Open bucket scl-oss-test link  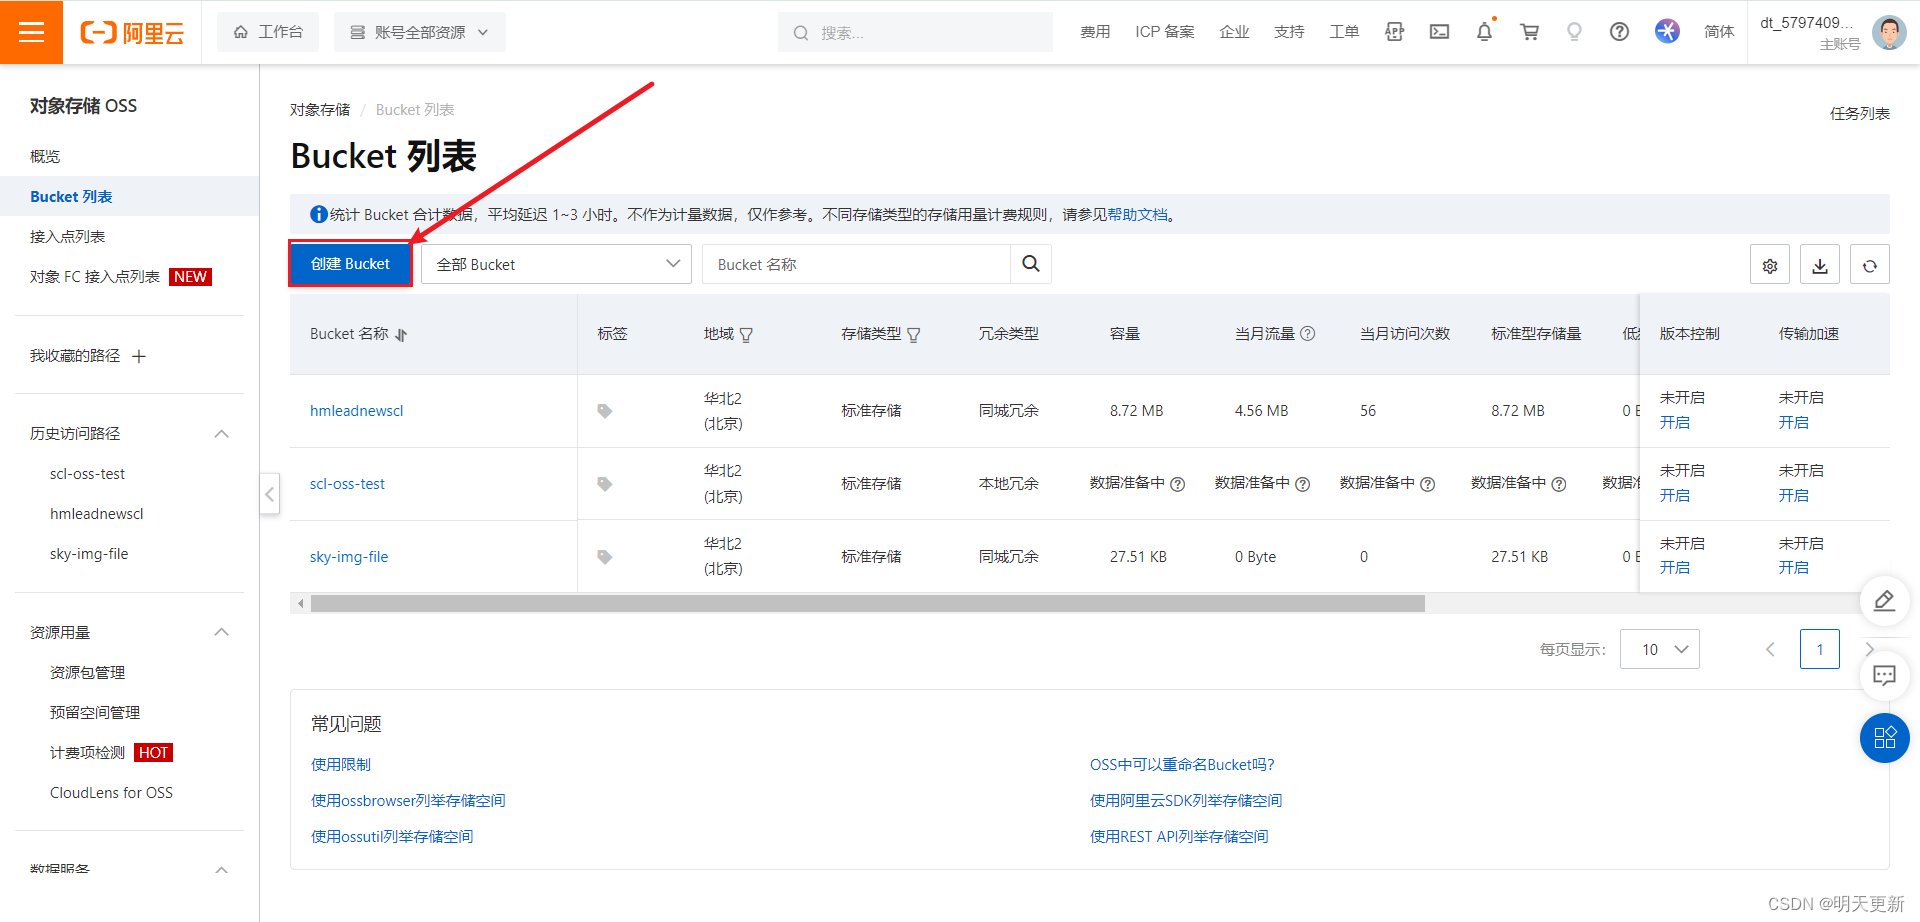347,484
